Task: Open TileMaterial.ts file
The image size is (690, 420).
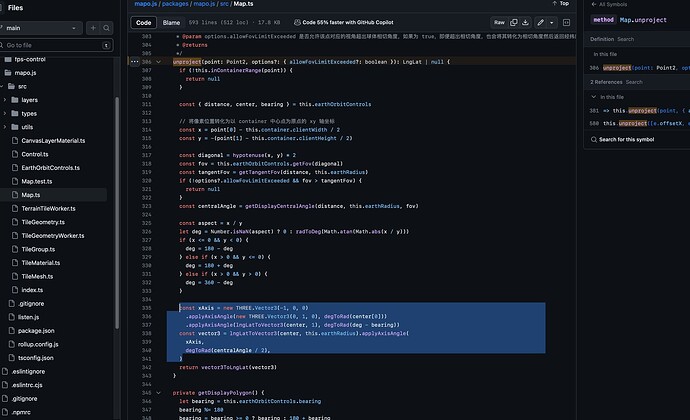Action: pos(40,263)
